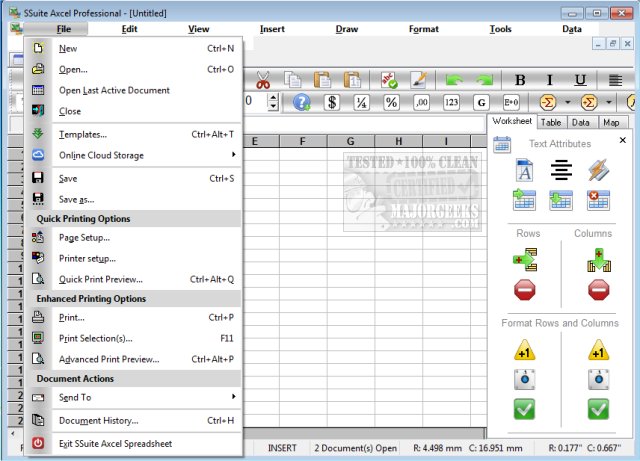Click the INSERT status bar indicator

coord(282,448)
